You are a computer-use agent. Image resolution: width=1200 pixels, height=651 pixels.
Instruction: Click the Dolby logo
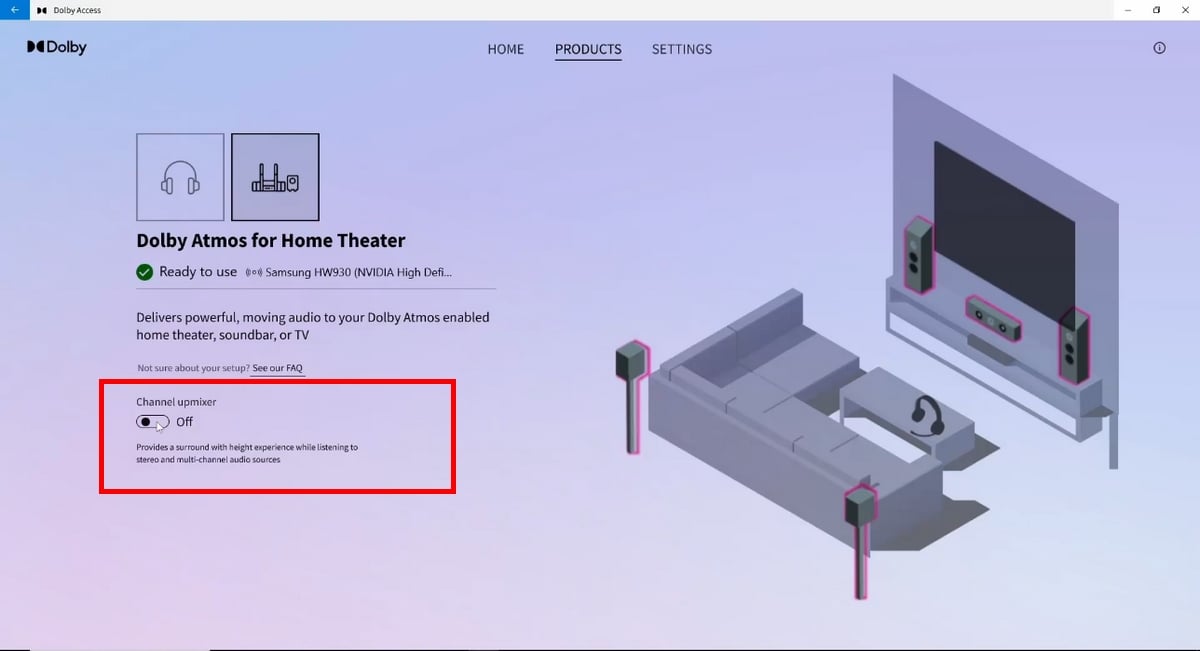click(56, 47)
